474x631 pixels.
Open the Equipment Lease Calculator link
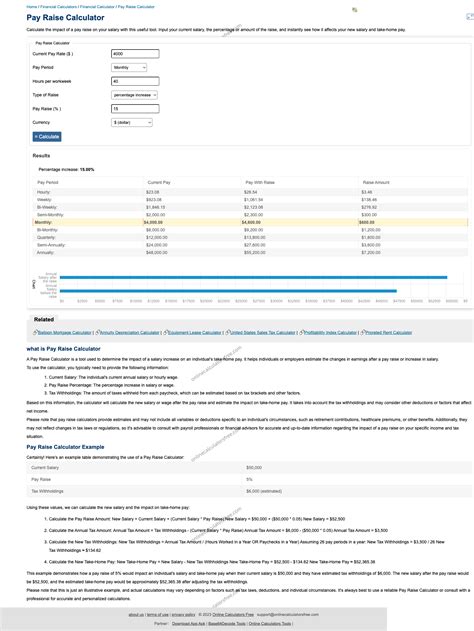click(x=195, y=333)
